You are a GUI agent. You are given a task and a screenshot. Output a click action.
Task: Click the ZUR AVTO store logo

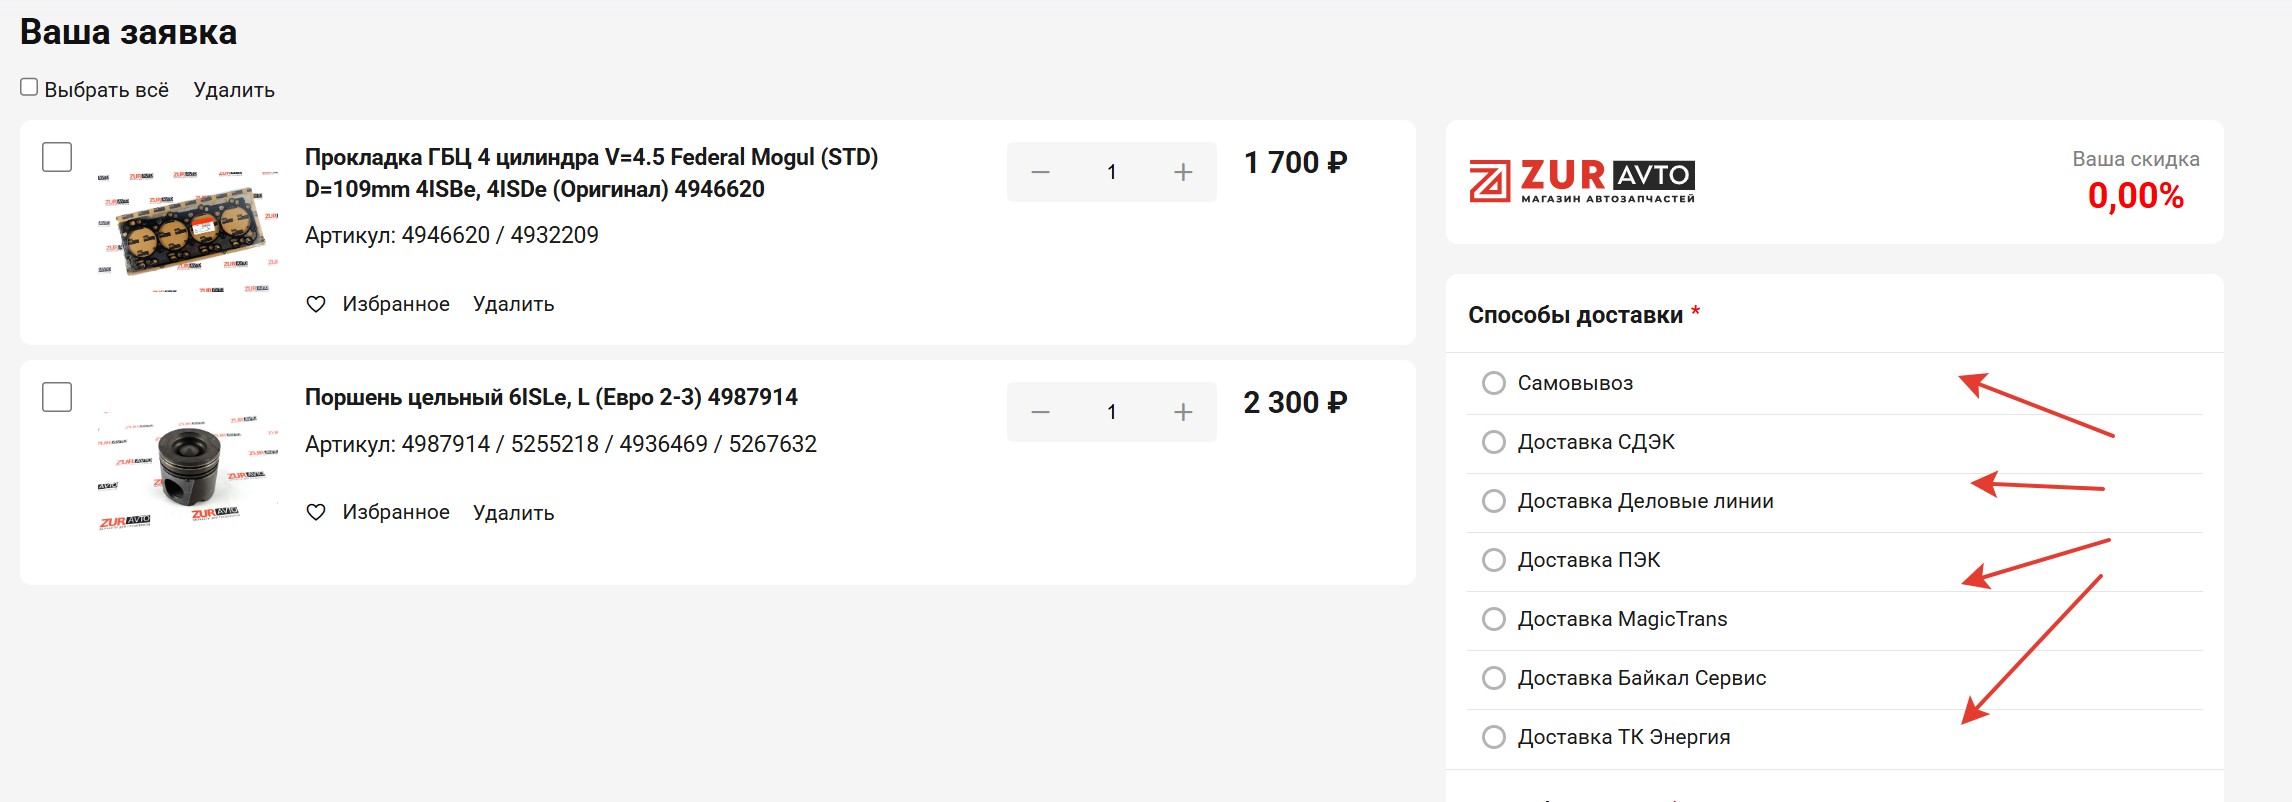point(1581,181)
